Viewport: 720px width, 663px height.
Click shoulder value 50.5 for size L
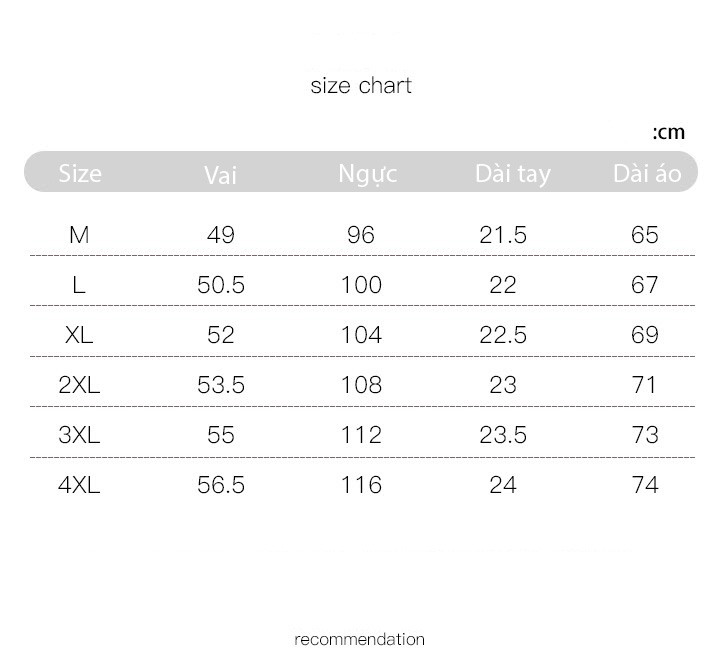(x=221, y=285)
